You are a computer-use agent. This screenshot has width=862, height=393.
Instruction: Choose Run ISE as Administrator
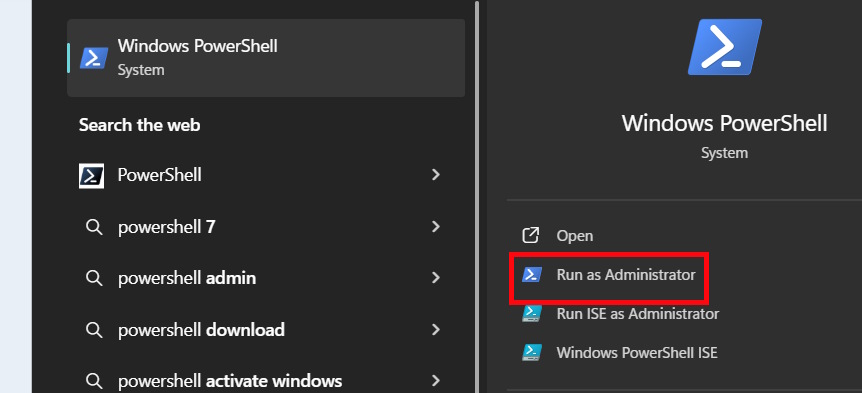(x=638, y=314)
